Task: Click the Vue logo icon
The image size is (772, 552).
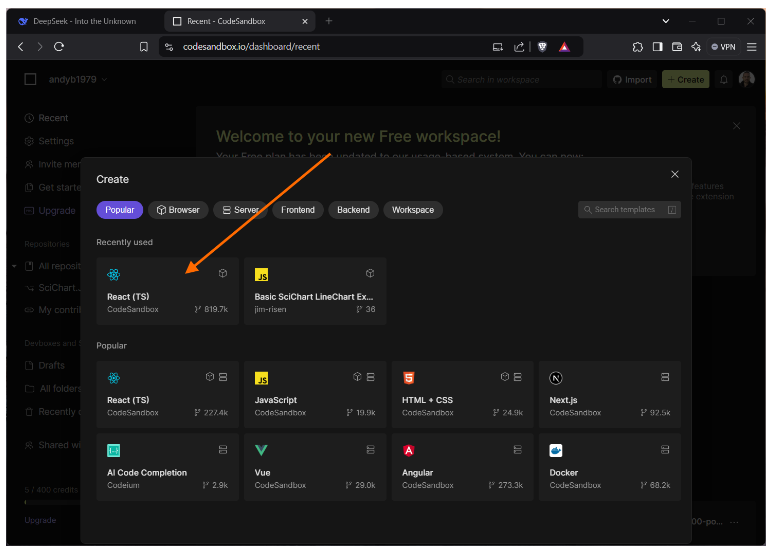Action: [x=261, y=450]
